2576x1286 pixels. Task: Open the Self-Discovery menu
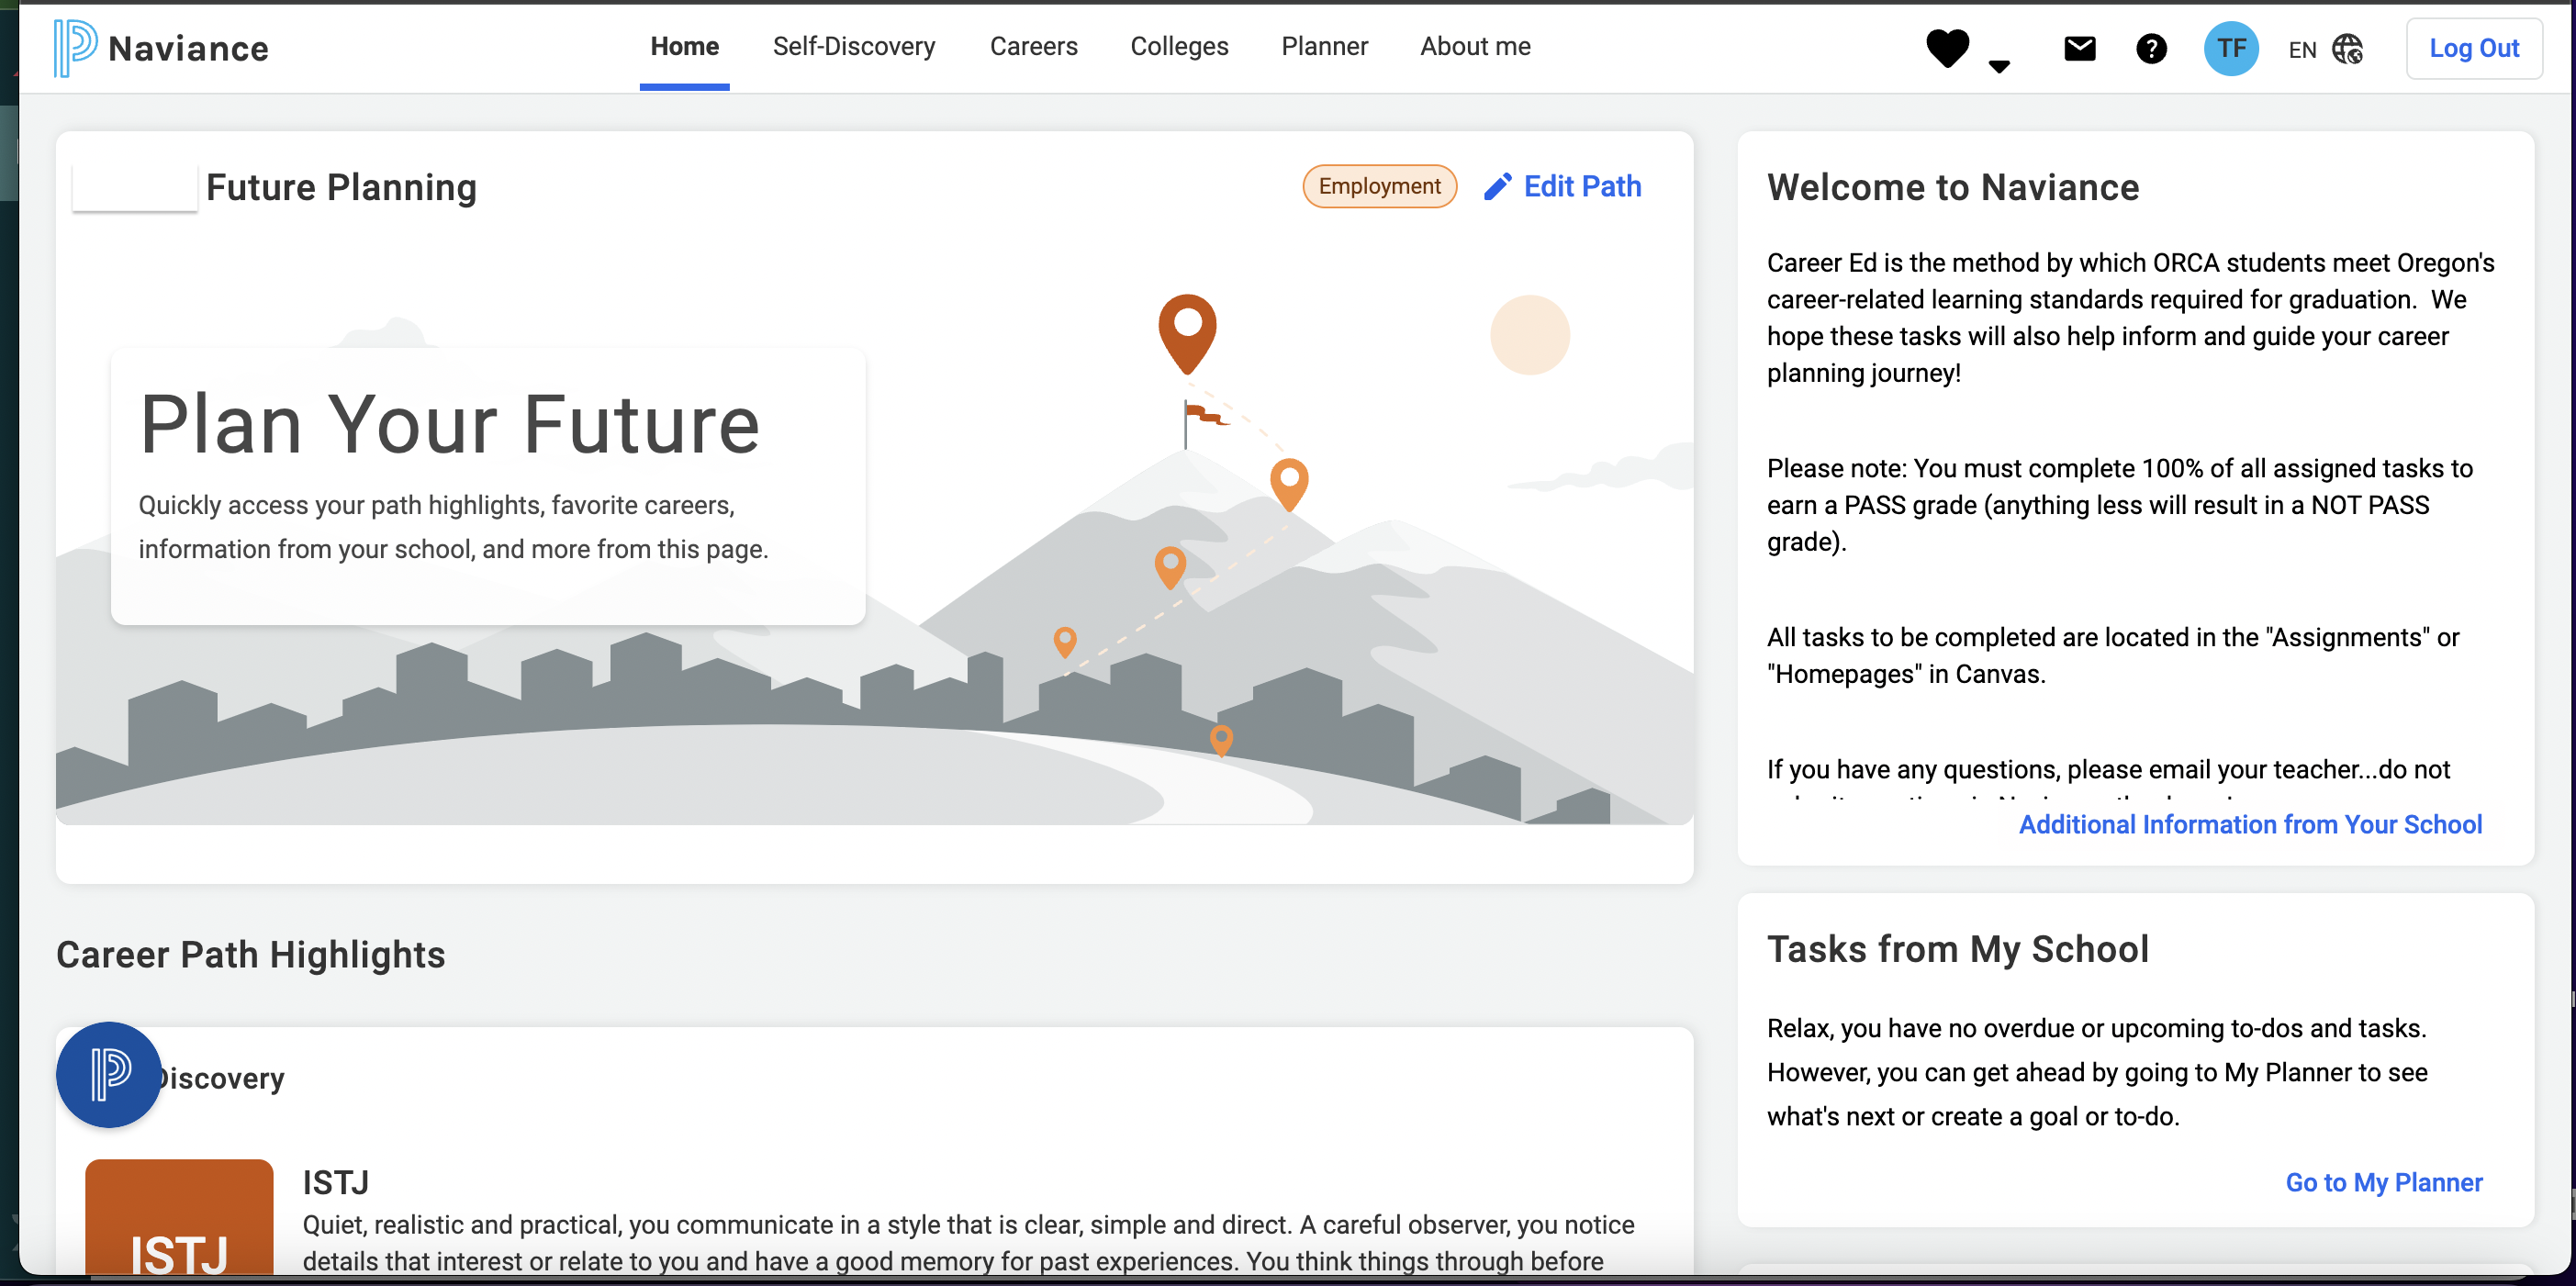pyautogui.click(x=854, y=46)
